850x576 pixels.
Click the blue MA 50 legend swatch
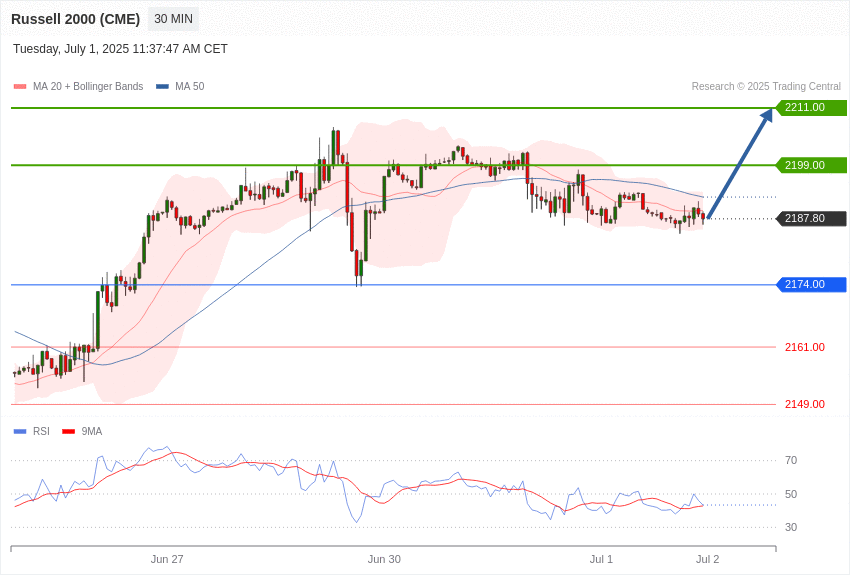coord(162,86)
